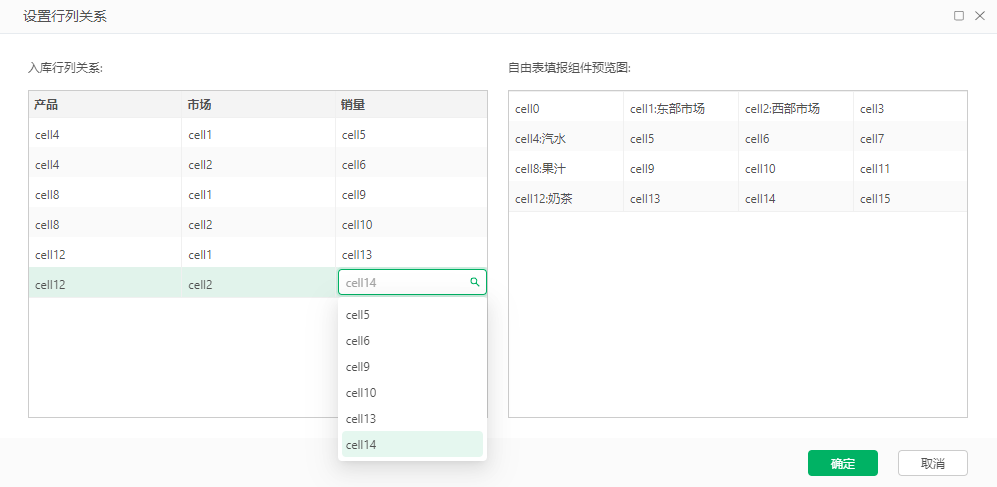
Task: Click 产品 cell12 in highlighted row
Action: (105, 285)
